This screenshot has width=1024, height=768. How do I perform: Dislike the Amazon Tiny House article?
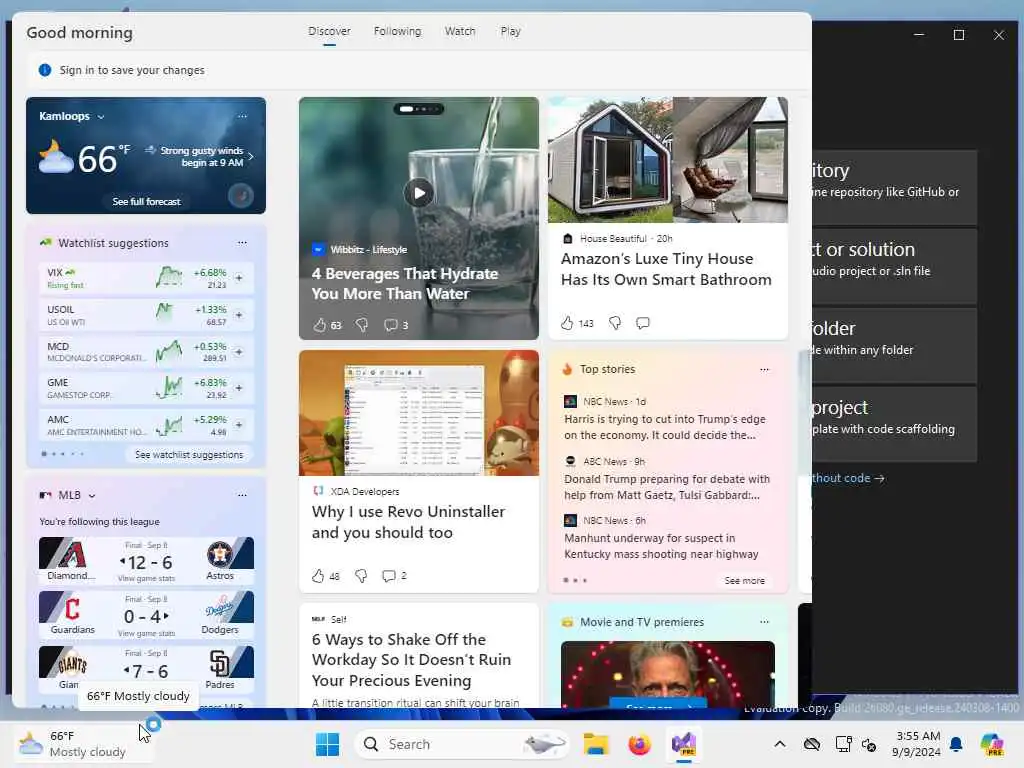click(615, 323)
